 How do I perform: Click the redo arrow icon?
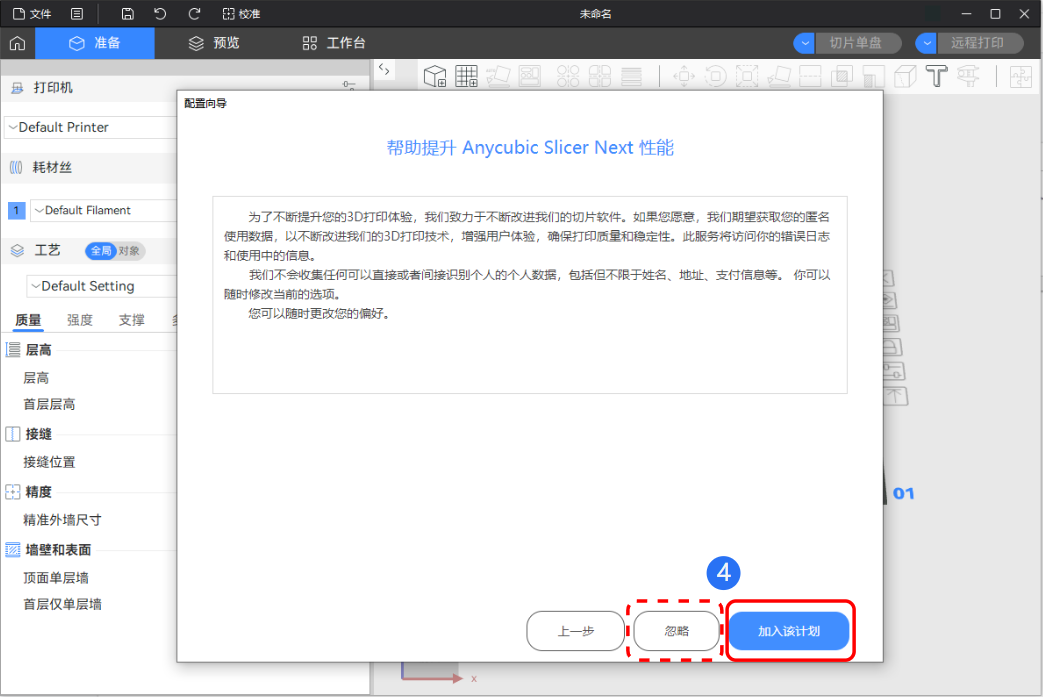194,14
